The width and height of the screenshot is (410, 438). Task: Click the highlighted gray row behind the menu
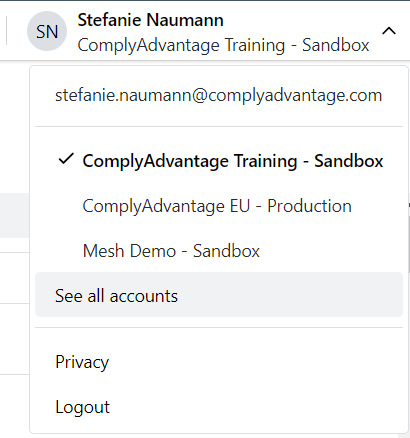point(15,215)
